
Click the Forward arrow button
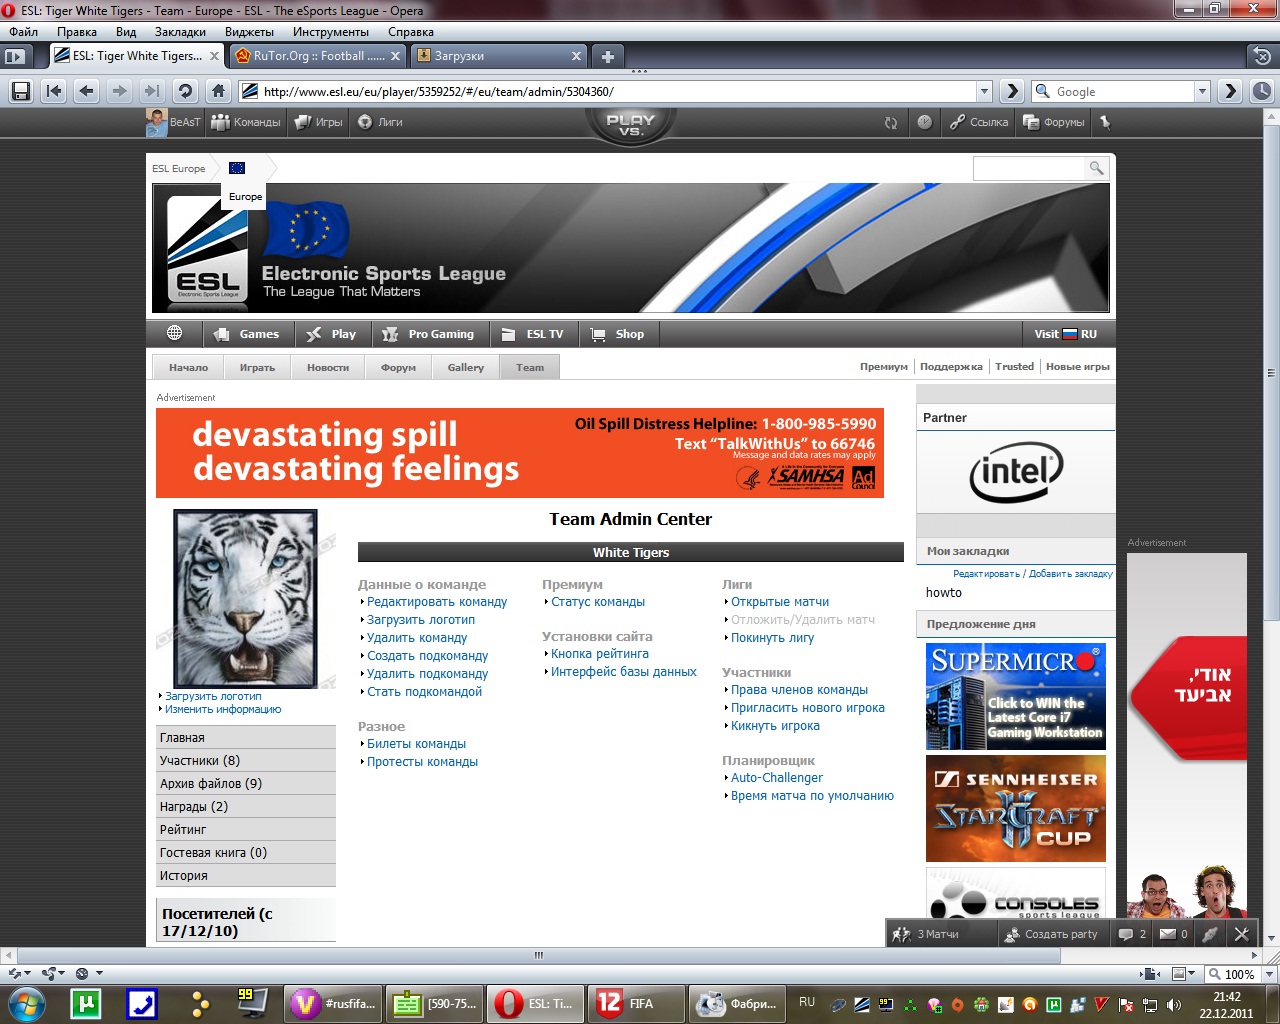[x=119, y=91]
